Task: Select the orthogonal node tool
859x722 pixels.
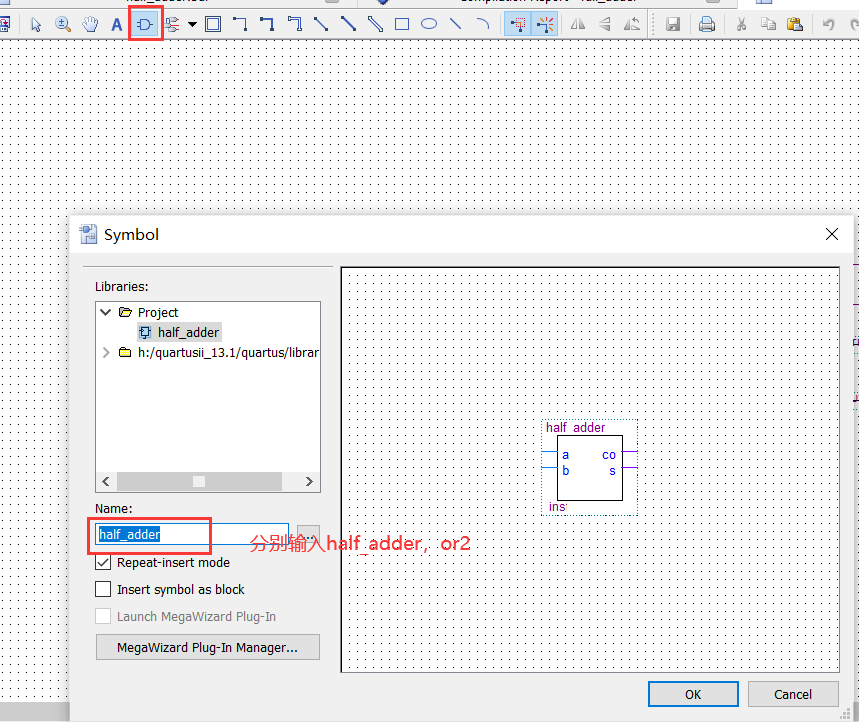Action: [240, 25]
